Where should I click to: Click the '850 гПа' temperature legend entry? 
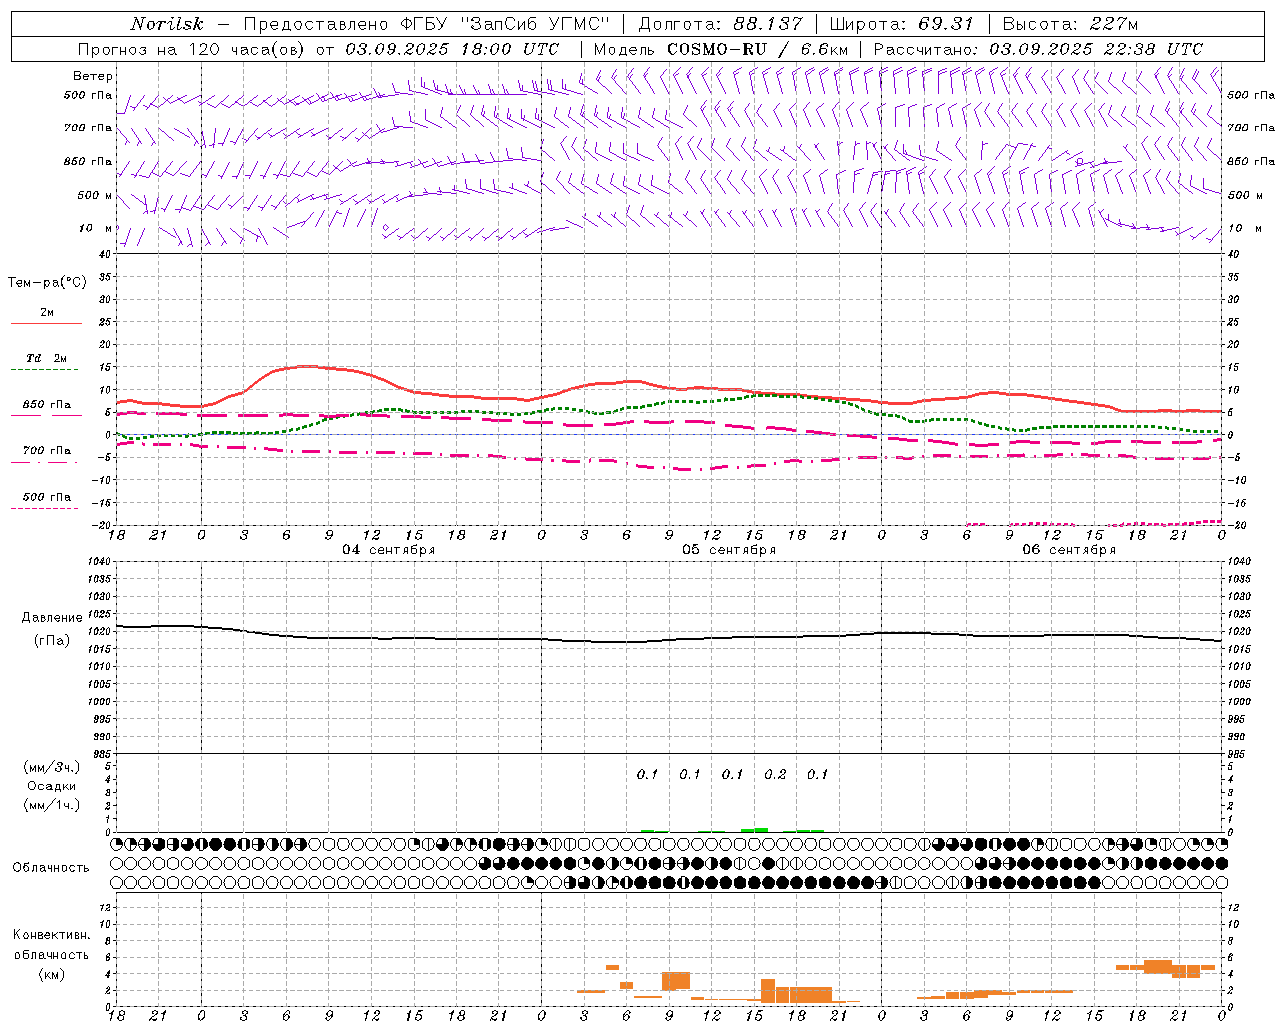click(x=46, y=405)
